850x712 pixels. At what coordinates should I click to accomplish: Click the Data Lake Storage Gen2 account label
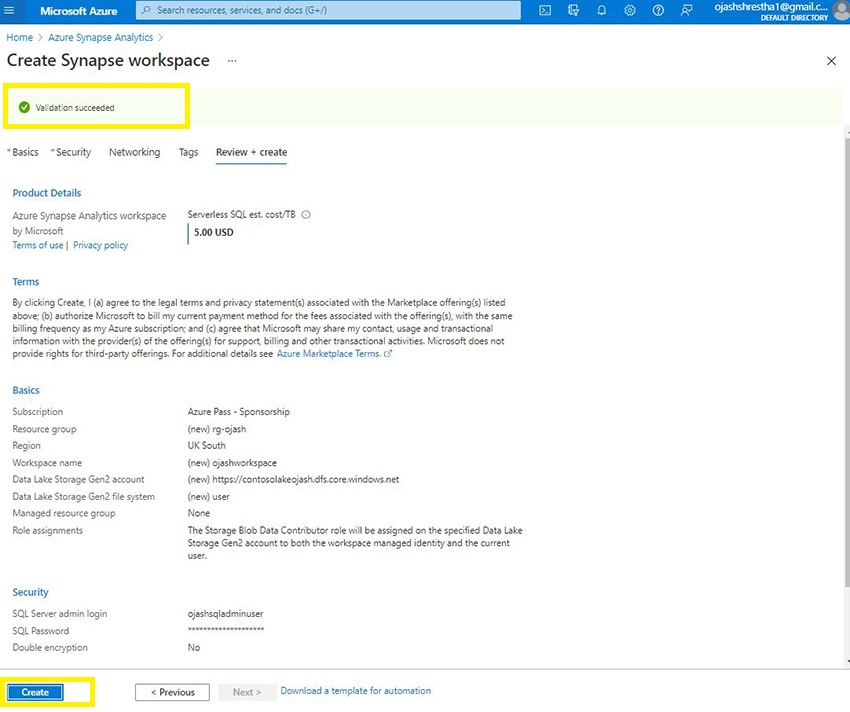(78, 480)
